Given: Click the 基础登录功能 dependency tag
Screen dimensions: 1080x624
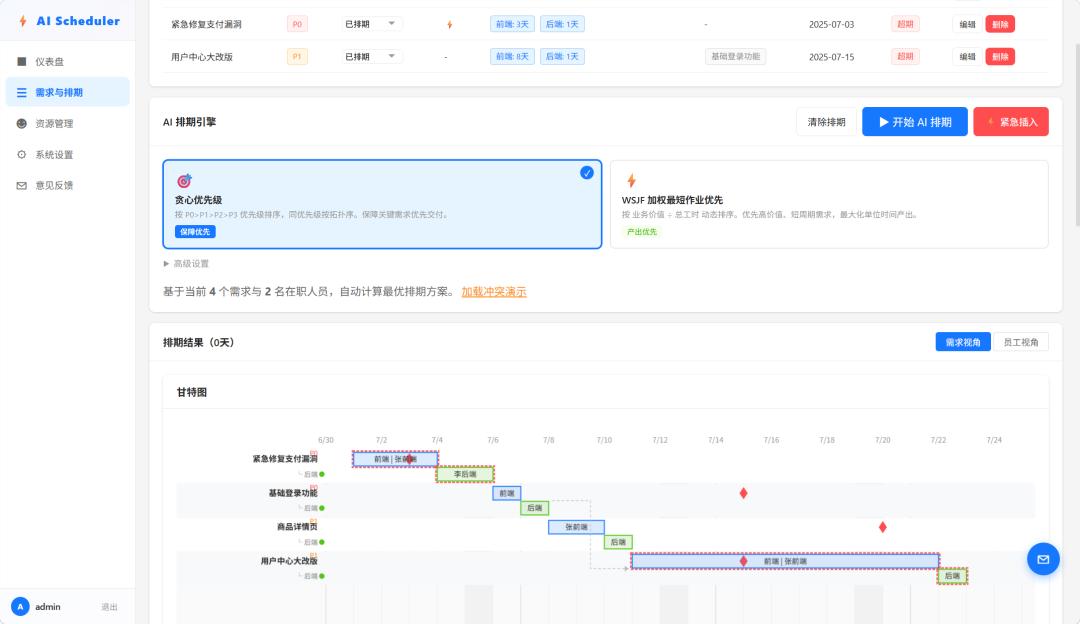Looking at the screenshot, I should click(x=736, y=56).
